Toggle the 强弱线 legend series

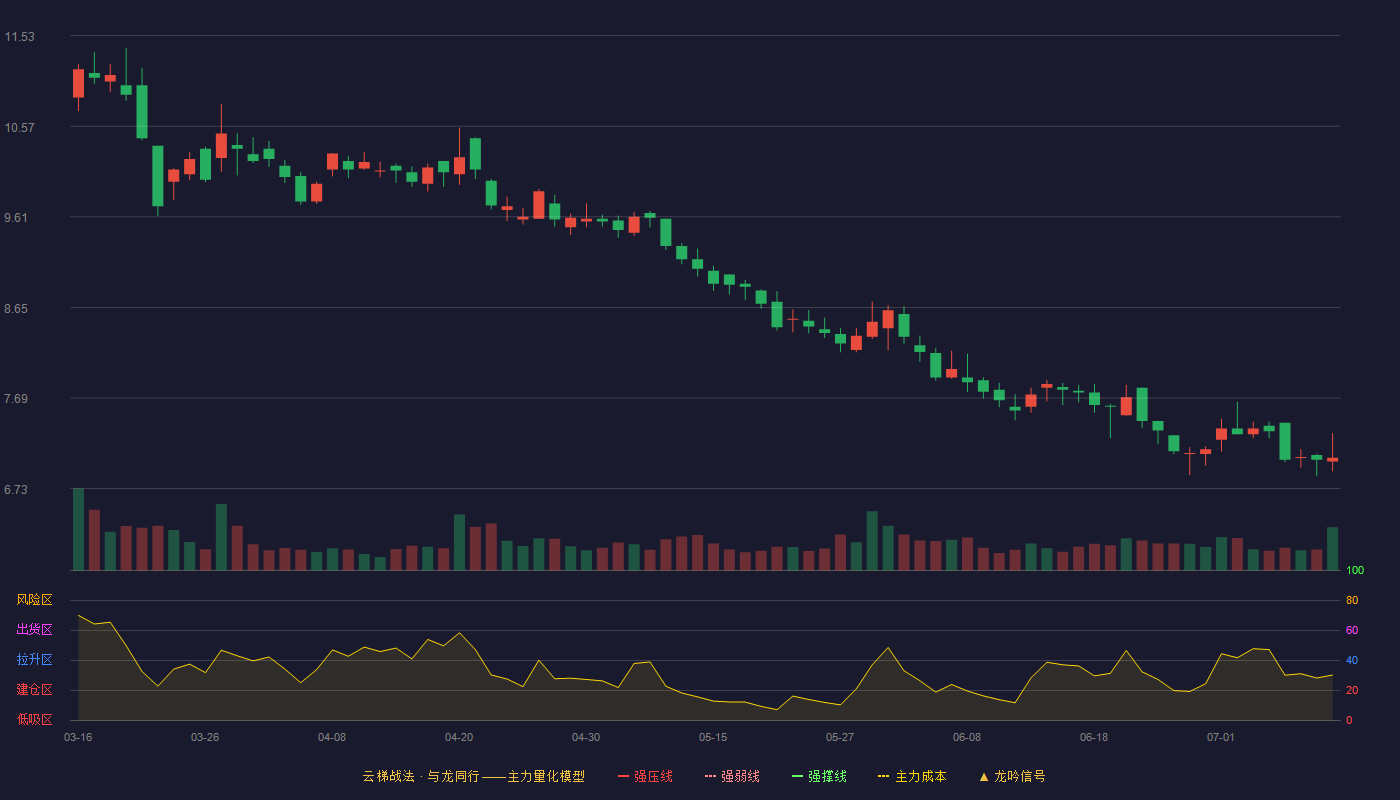point(732,776)
